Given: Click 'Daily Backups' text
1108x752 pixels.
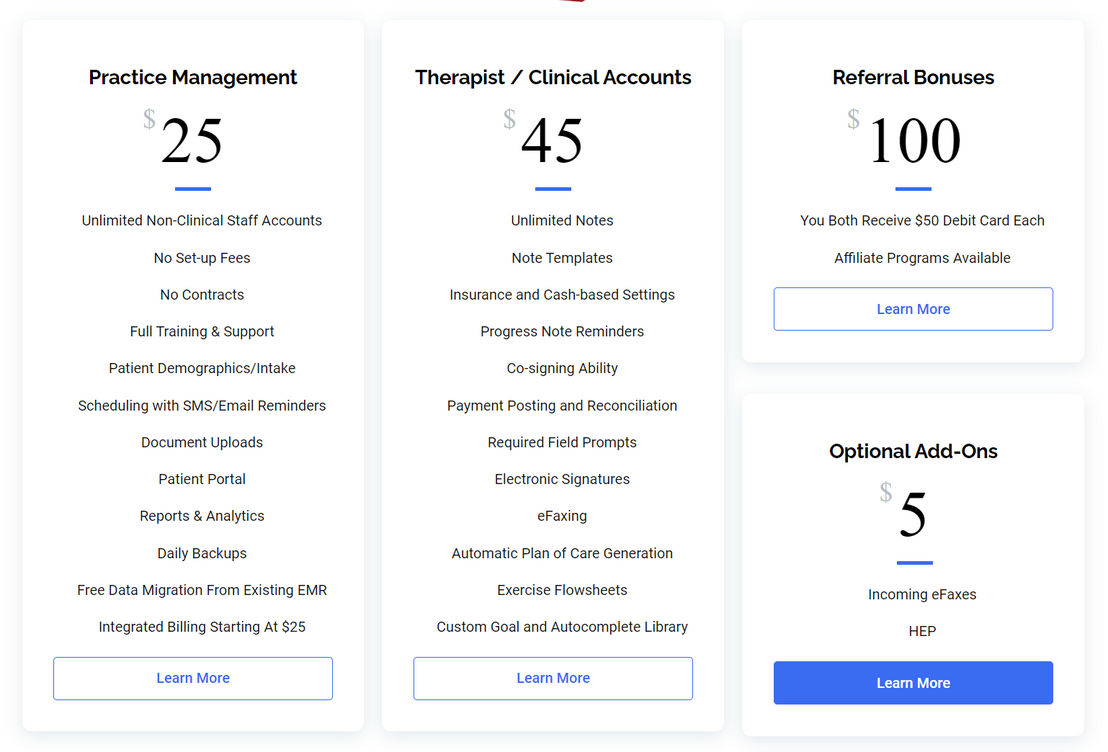Looking at the screenshot, I should click(x=201, y=553).
